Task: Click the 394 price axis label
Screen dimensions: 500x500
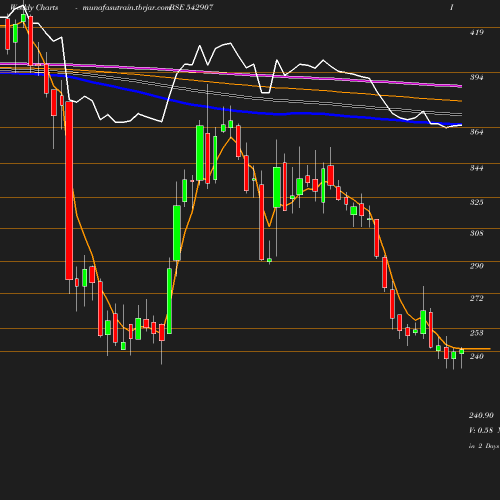Action: pos(477,77)
